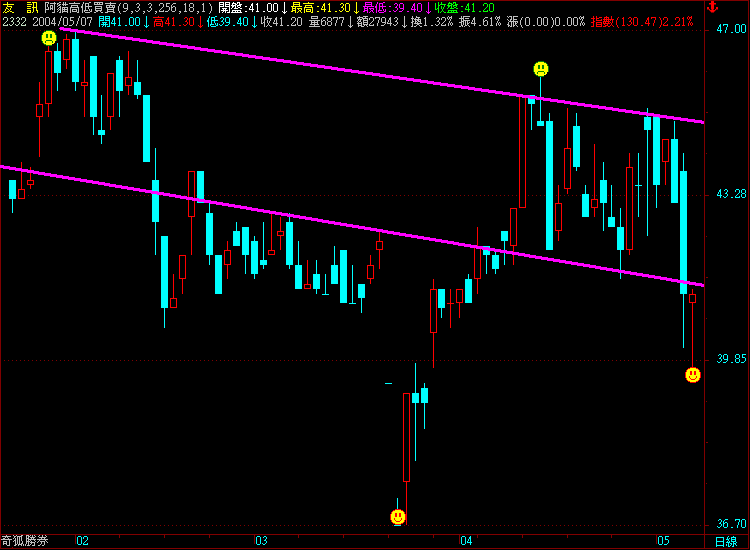Click the orange smiley marker at the May low

point(693,375)
